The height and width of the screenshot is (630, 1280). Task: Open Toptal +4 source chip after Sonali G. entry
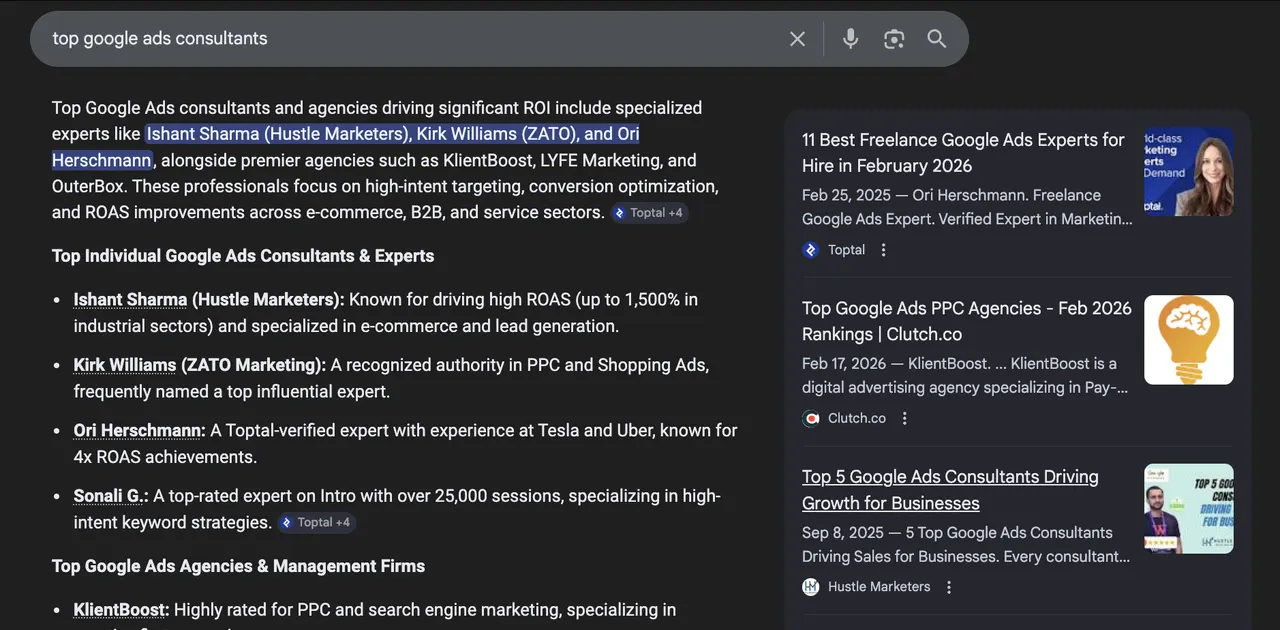pos(317,522)
